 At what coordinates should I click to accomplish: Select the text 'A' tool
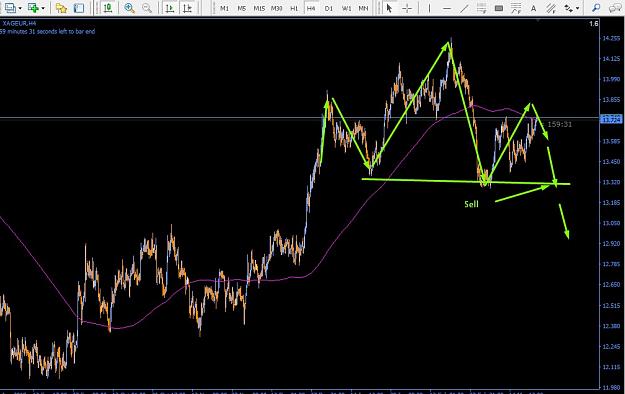[x=533, y=8]
